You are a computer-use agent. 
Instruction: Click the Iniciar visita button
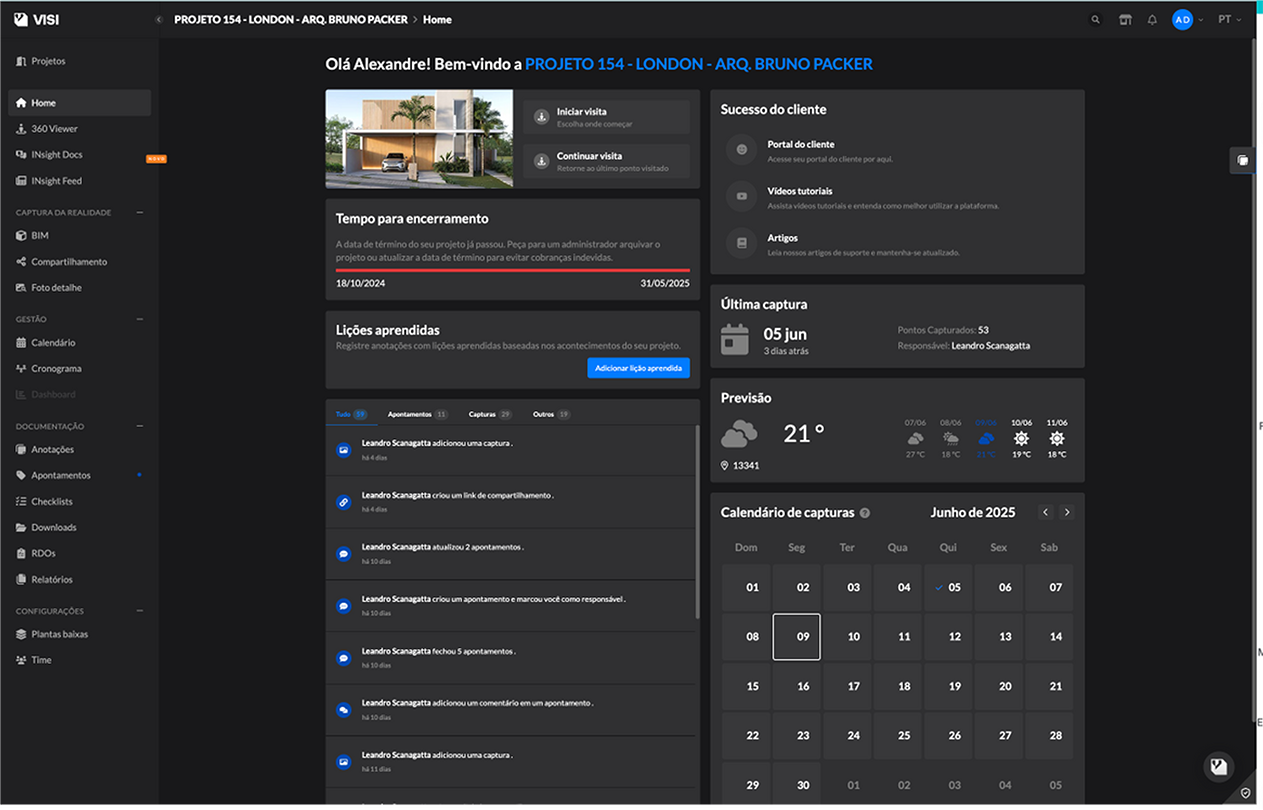(x=606, y=117)
